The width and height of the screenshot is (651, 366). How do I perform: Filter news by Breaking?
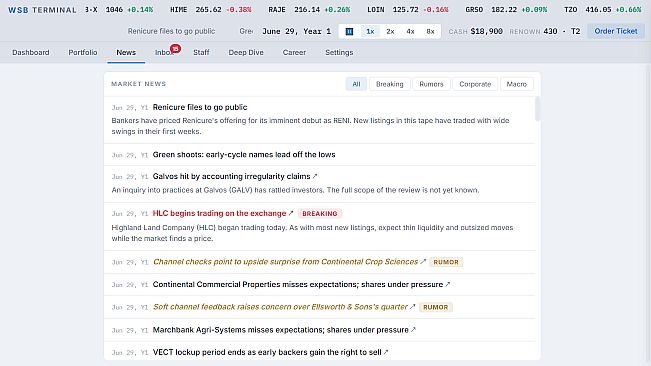click(x=389, y=84)
